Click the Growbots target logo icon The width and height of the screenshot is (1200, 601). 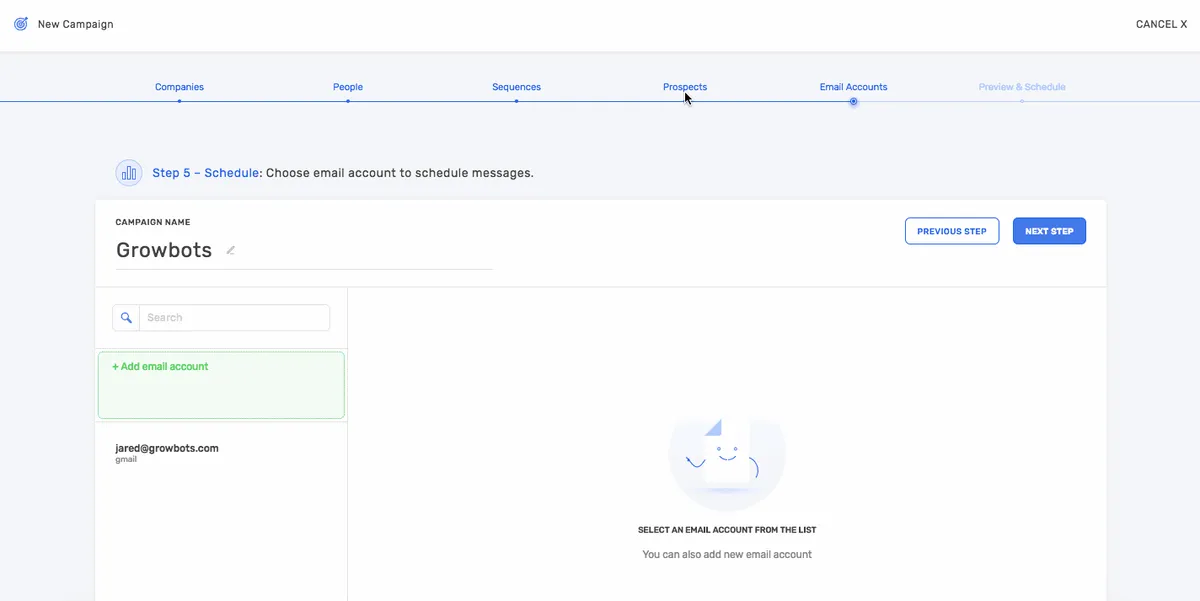[x=21, y=24]
